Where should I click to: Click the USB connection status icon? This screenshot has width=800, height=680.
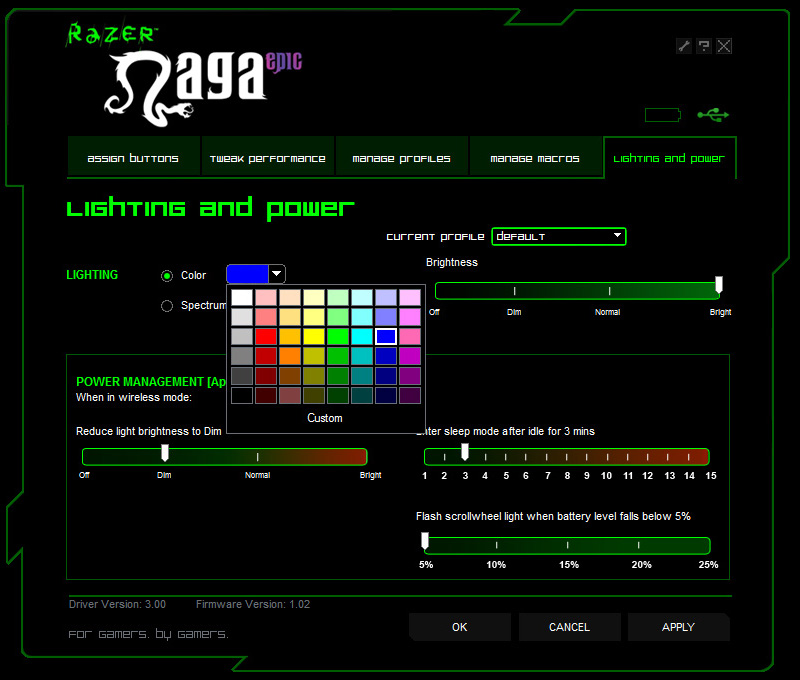(713, 115)
